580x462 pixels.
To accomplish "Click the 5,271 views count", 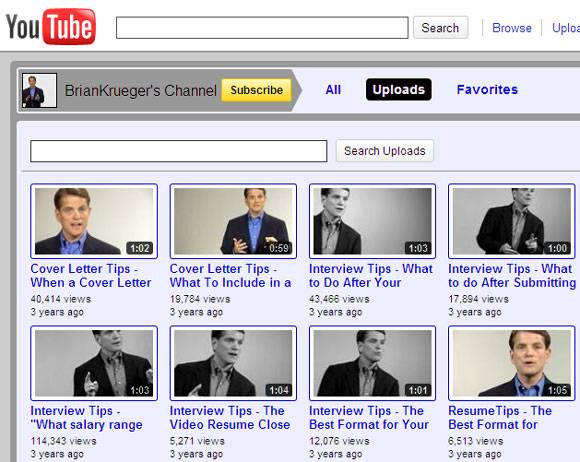I will (197, 441).
